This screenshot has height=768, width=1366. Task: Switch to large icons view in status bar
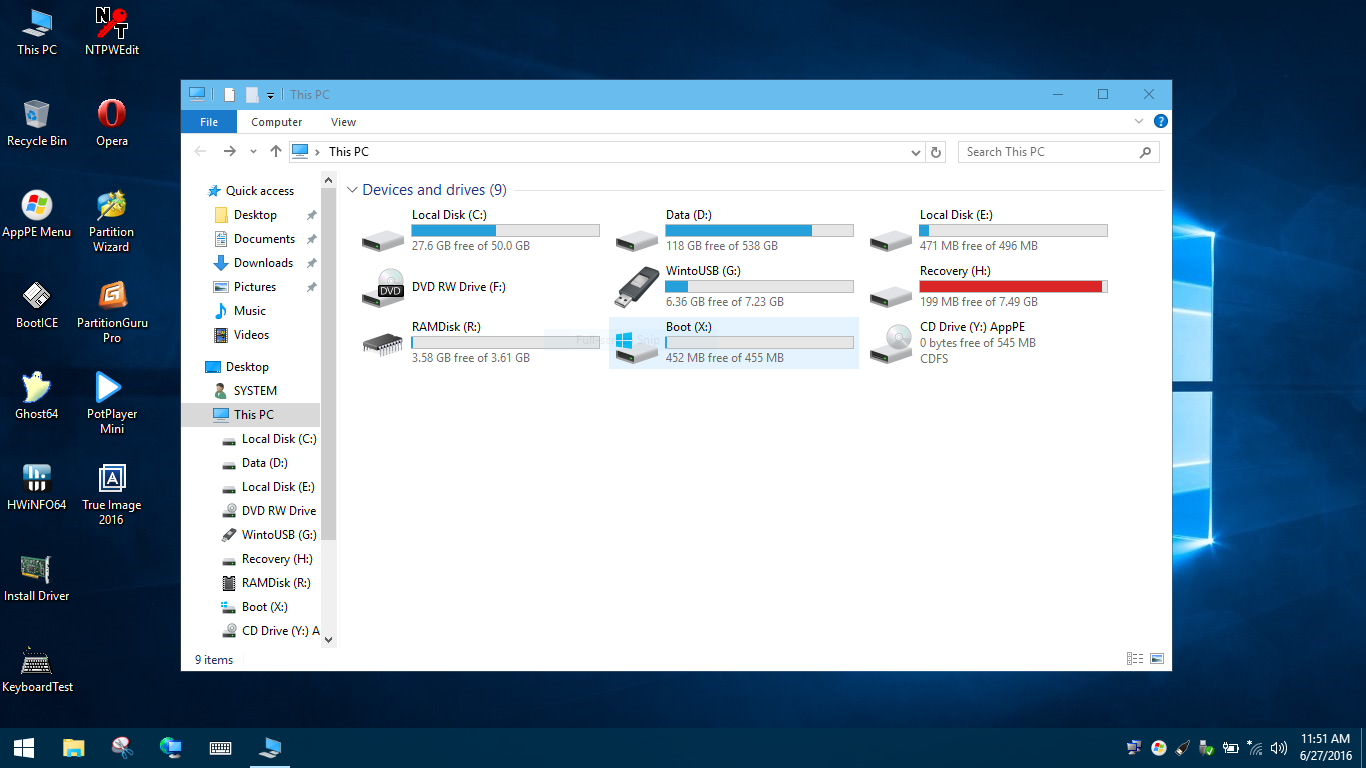click(1157, 659)
